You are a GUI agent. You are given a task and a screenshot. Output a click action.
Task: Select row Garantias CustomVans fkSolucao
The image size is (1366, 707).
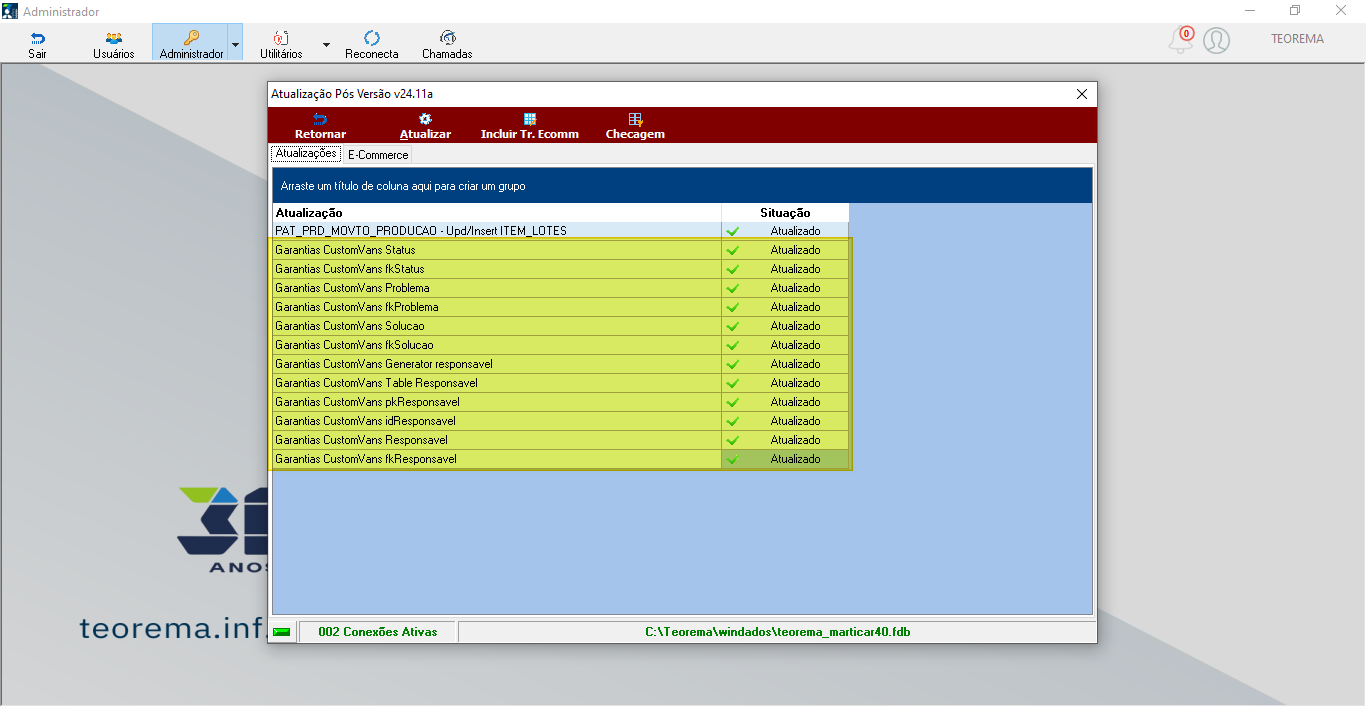click(x=561, y=345)
